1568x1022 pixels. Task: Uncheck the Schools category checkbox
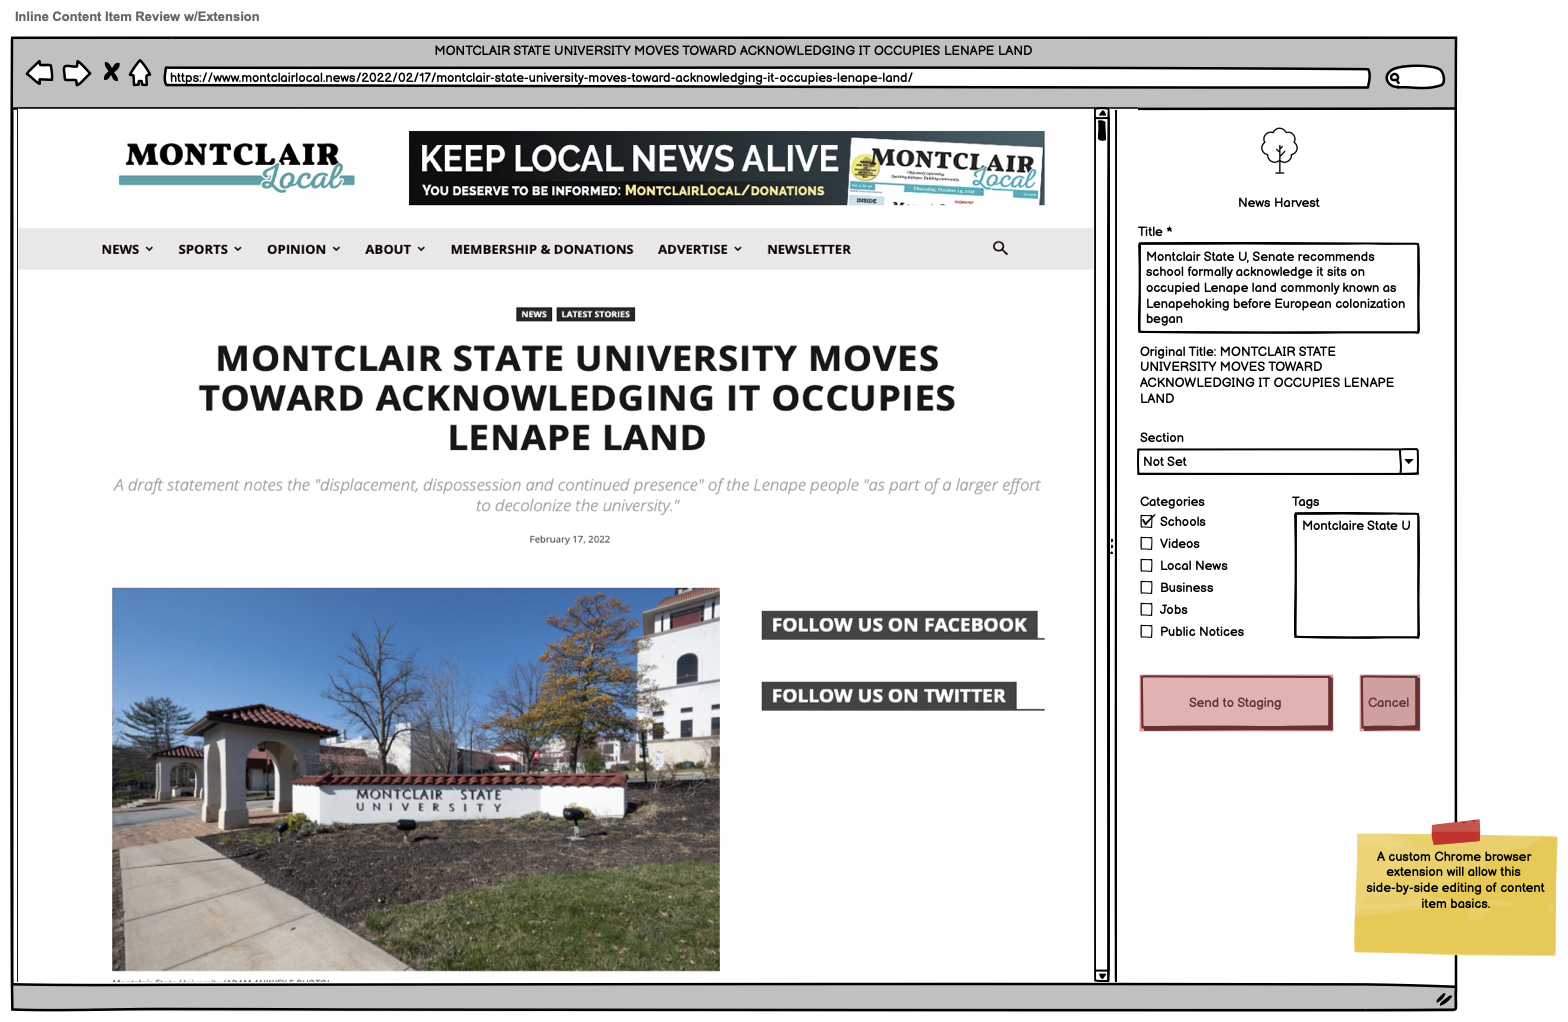click(x=1147, y=521)
